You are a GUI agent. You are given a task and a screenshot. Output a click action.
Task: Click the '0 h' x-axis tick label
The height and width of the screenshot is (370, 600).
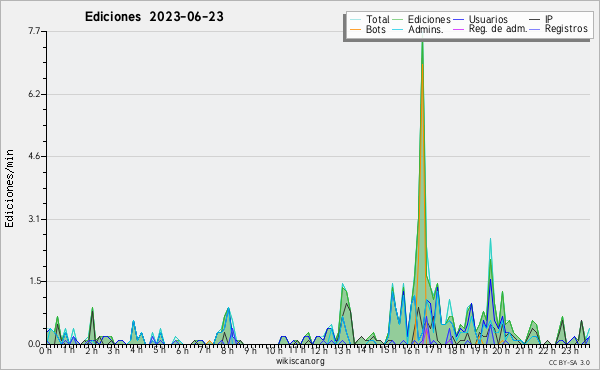tap(45, 351)
